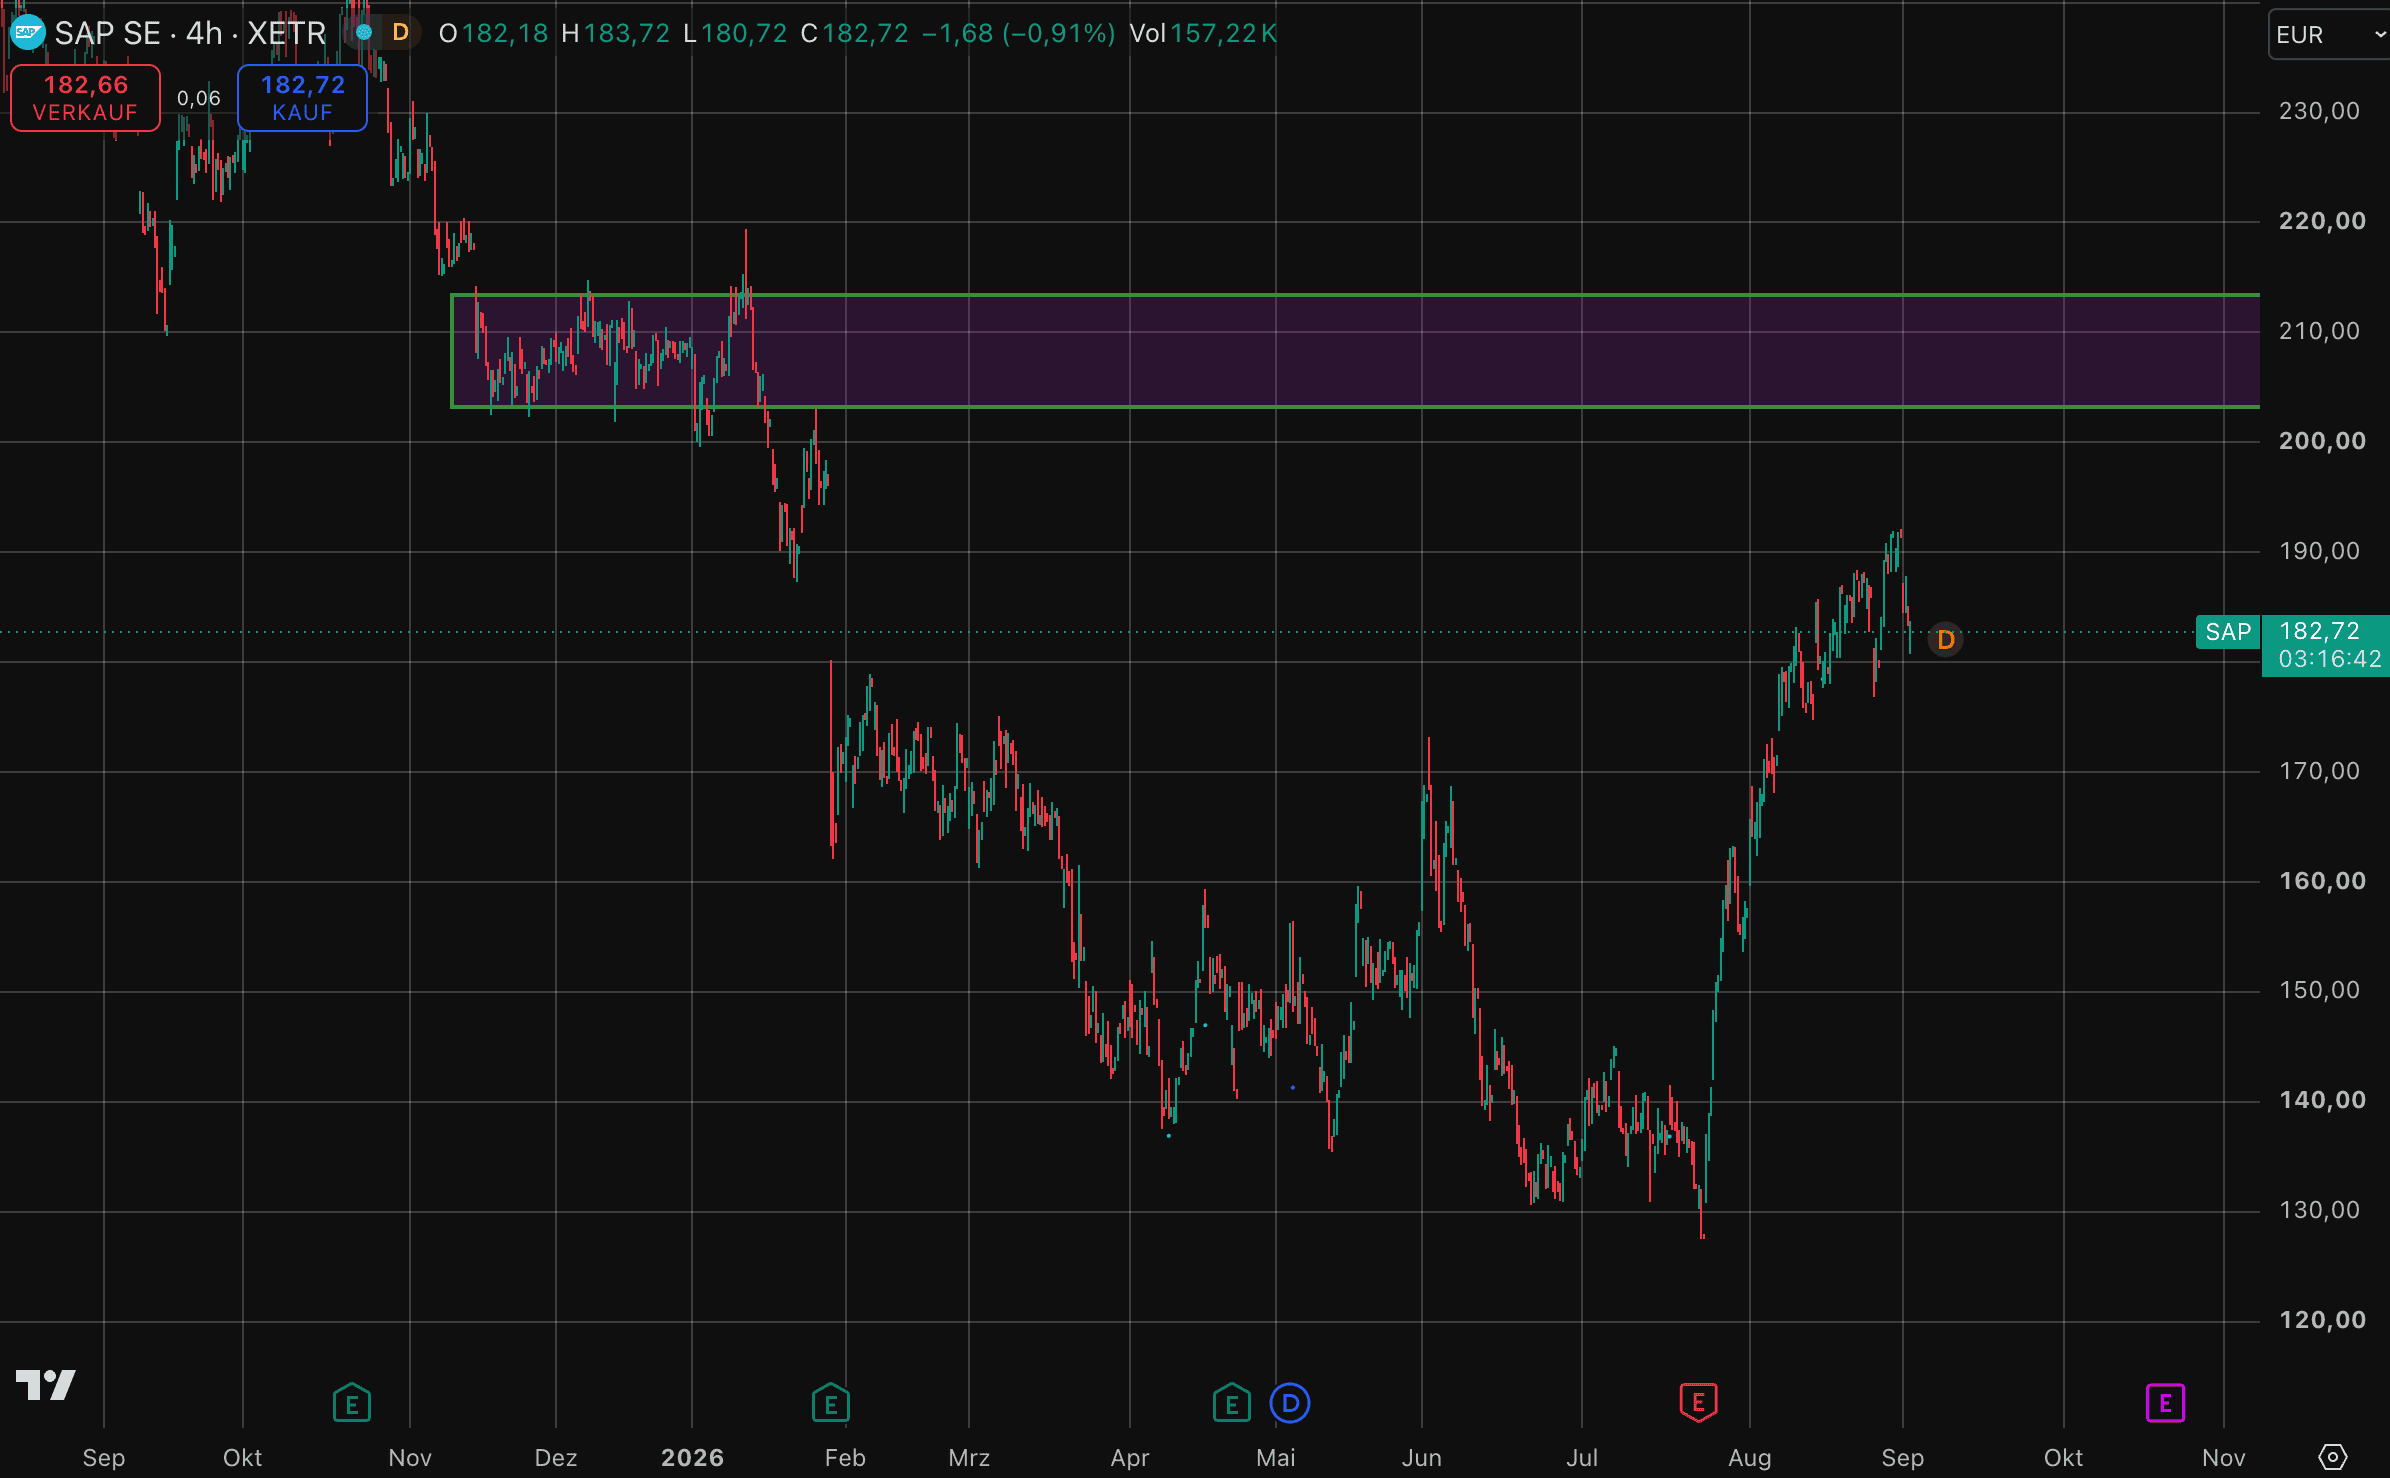
Task: Click the Jul label on time axis
Action: 1582,1457
